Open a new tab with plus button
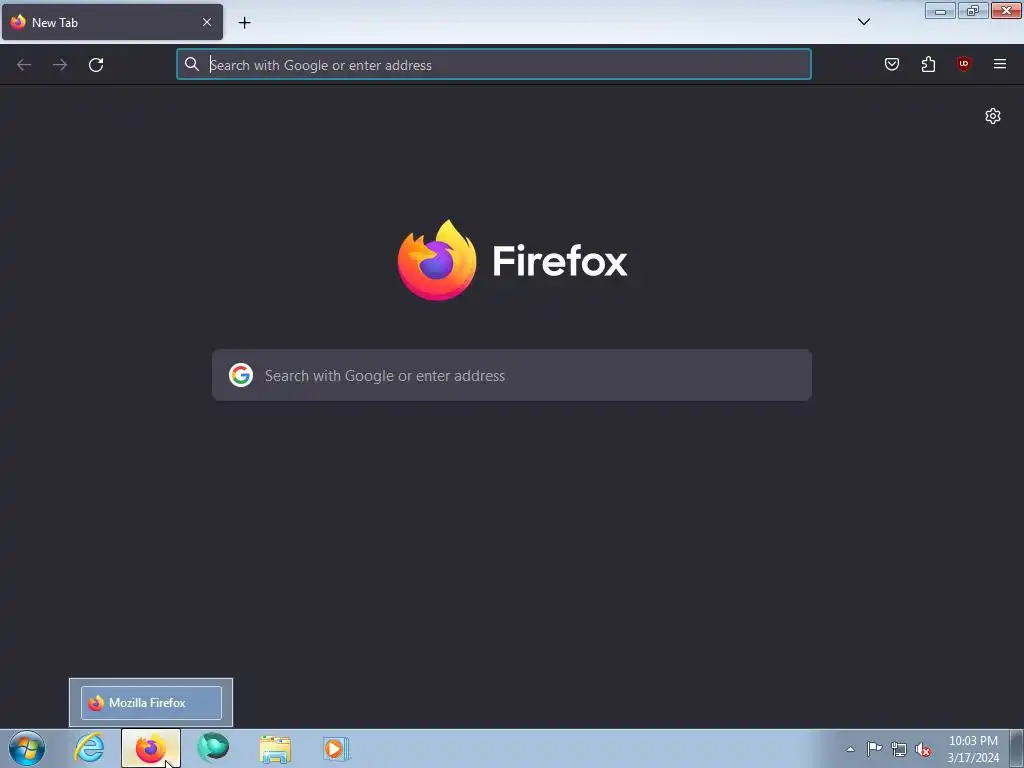This screenshot has width=1024, height=768. [244, 23]
